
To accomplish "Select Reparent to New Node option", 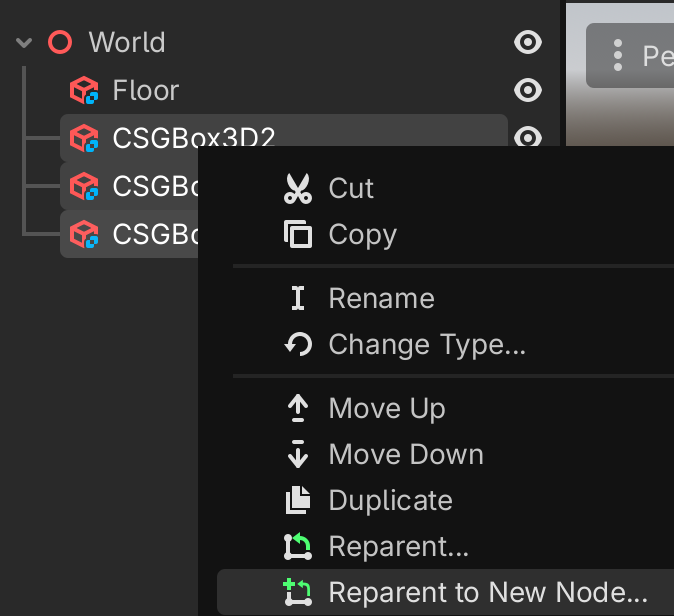I will (488, 592).
